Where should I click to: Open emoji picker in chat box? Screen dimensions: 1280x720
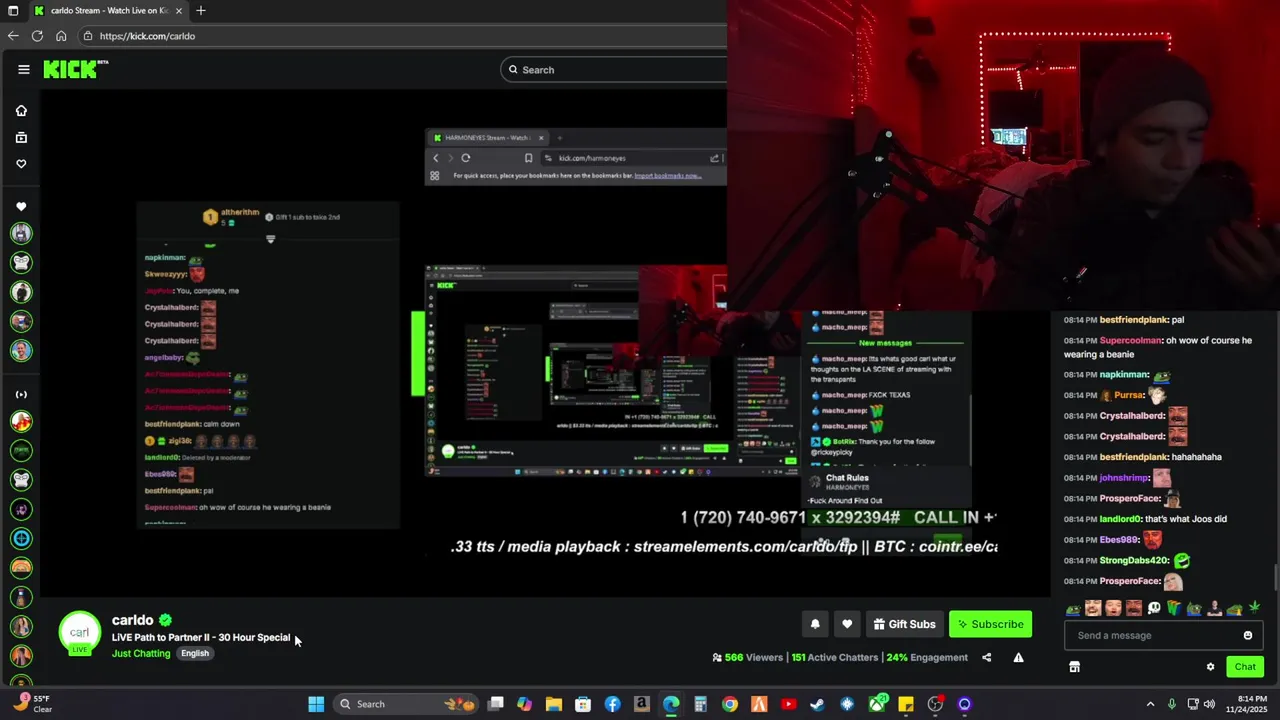[1248, 636]
